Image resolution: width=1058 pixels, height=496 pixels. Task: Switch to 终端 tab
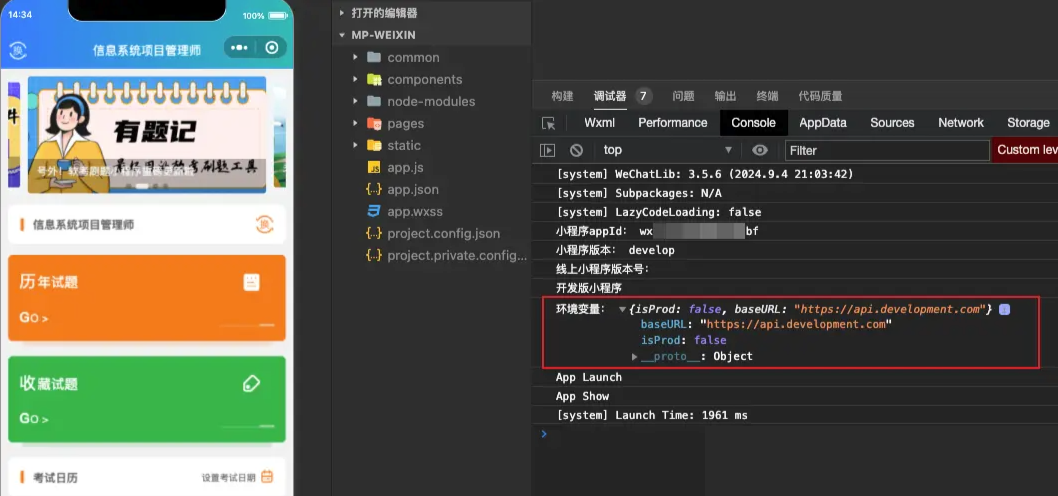[x=767, y=96]
